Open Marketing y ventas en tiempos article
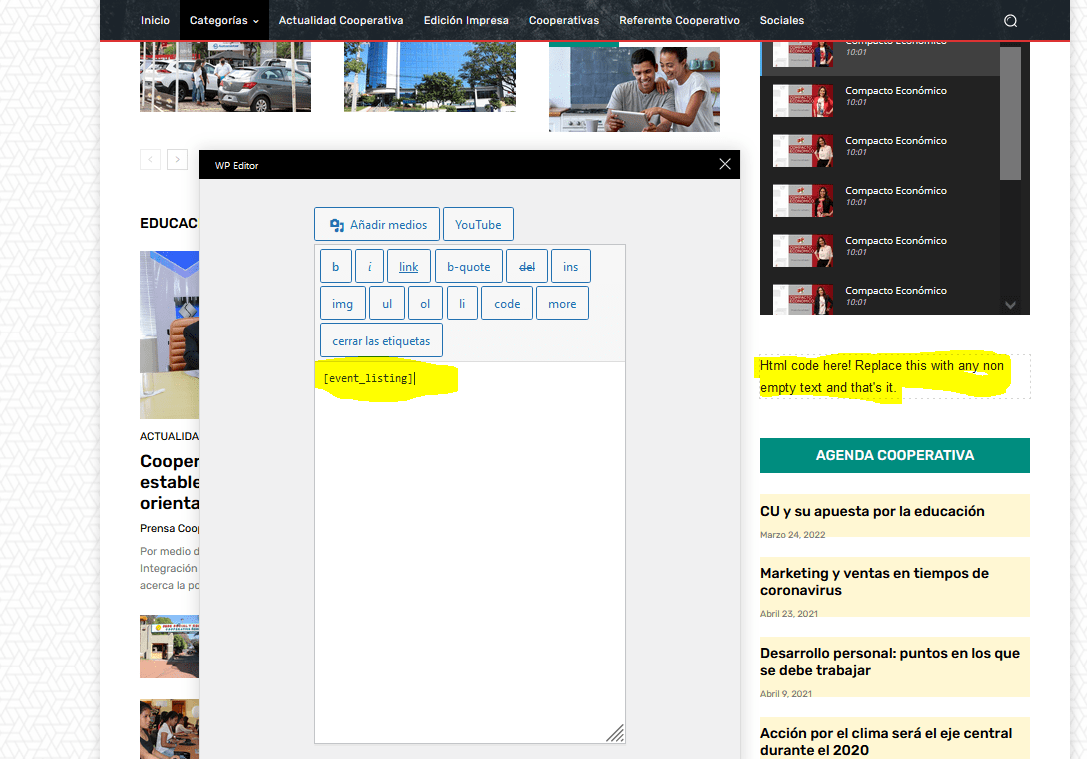The height and width of the screenshot is (759, 1087). pos(874,582)
